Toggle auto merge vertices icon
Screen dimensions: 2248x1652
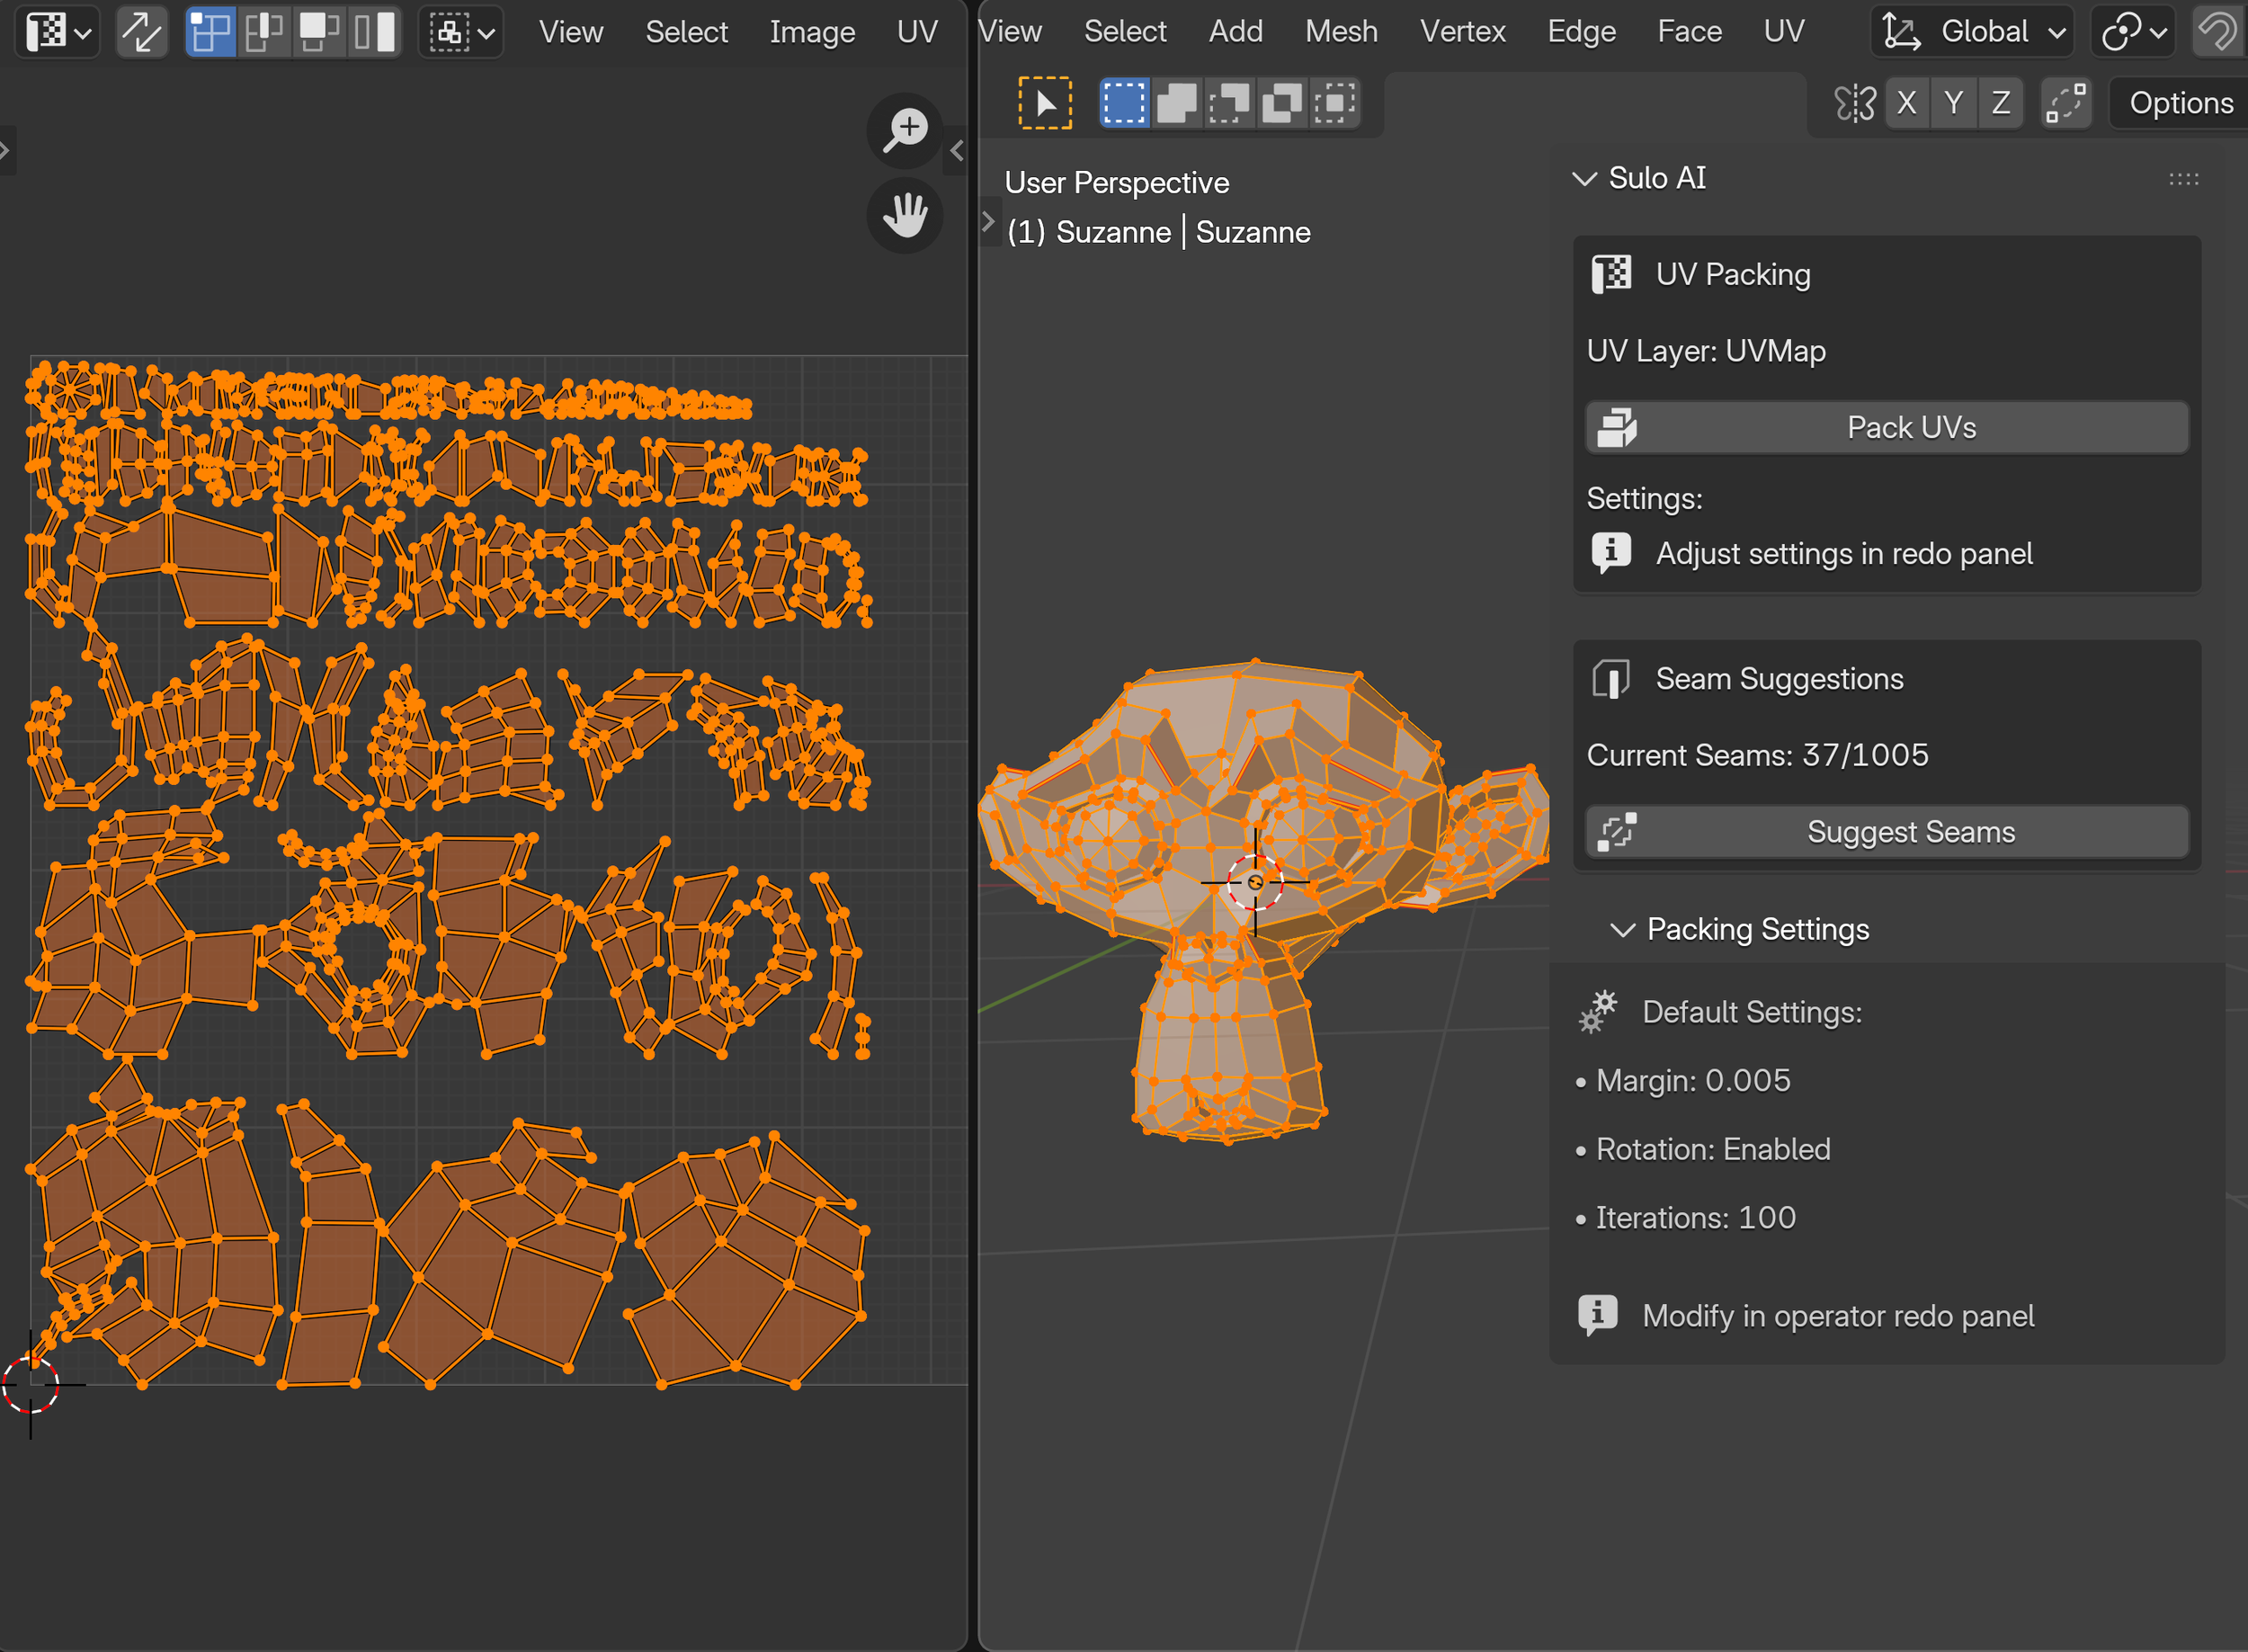click(2066, 103)
